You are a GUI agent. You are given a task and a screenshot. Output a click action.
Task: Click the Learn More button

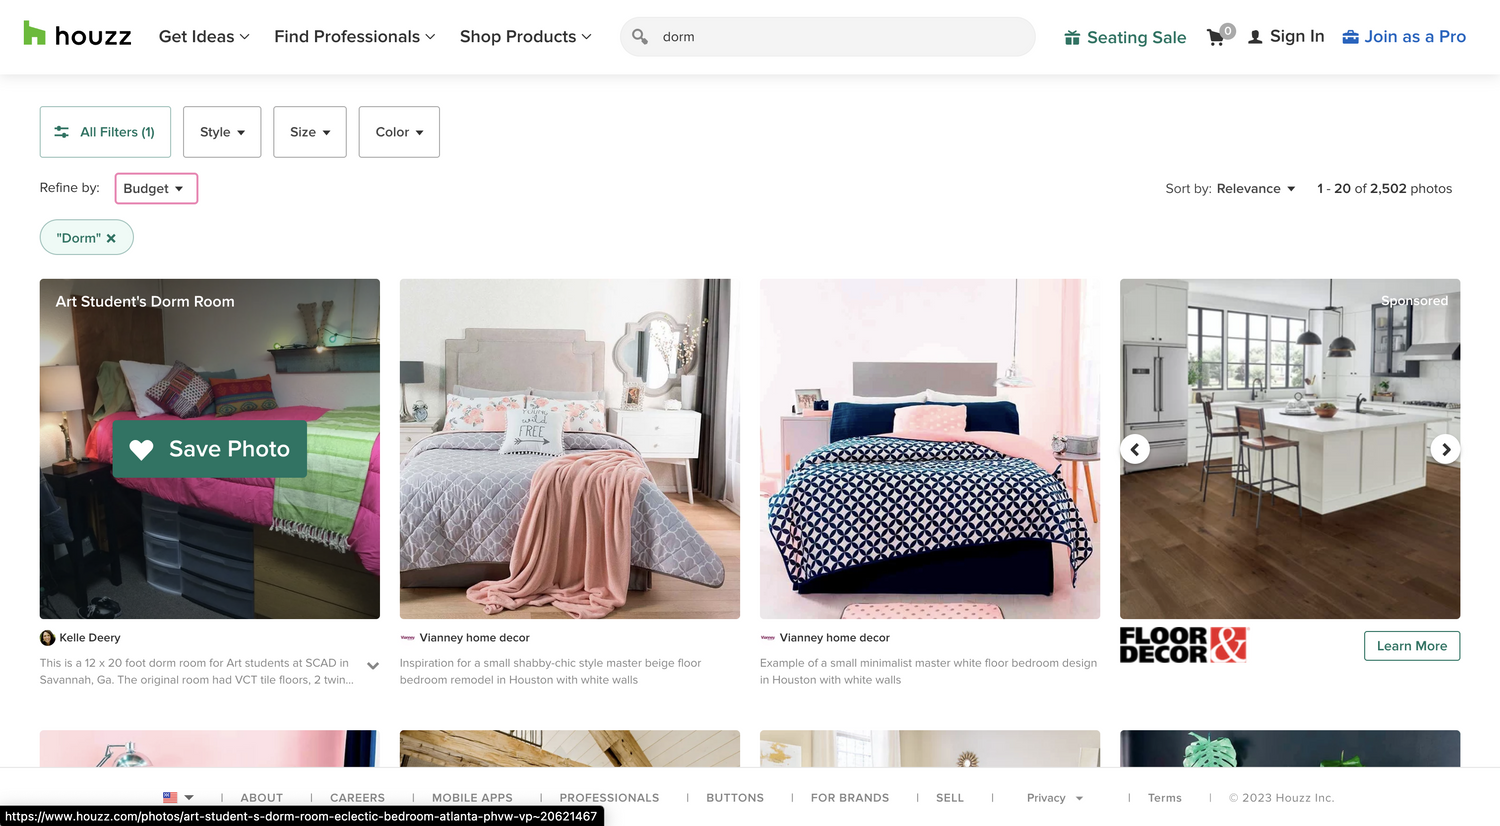[1411, 645]
